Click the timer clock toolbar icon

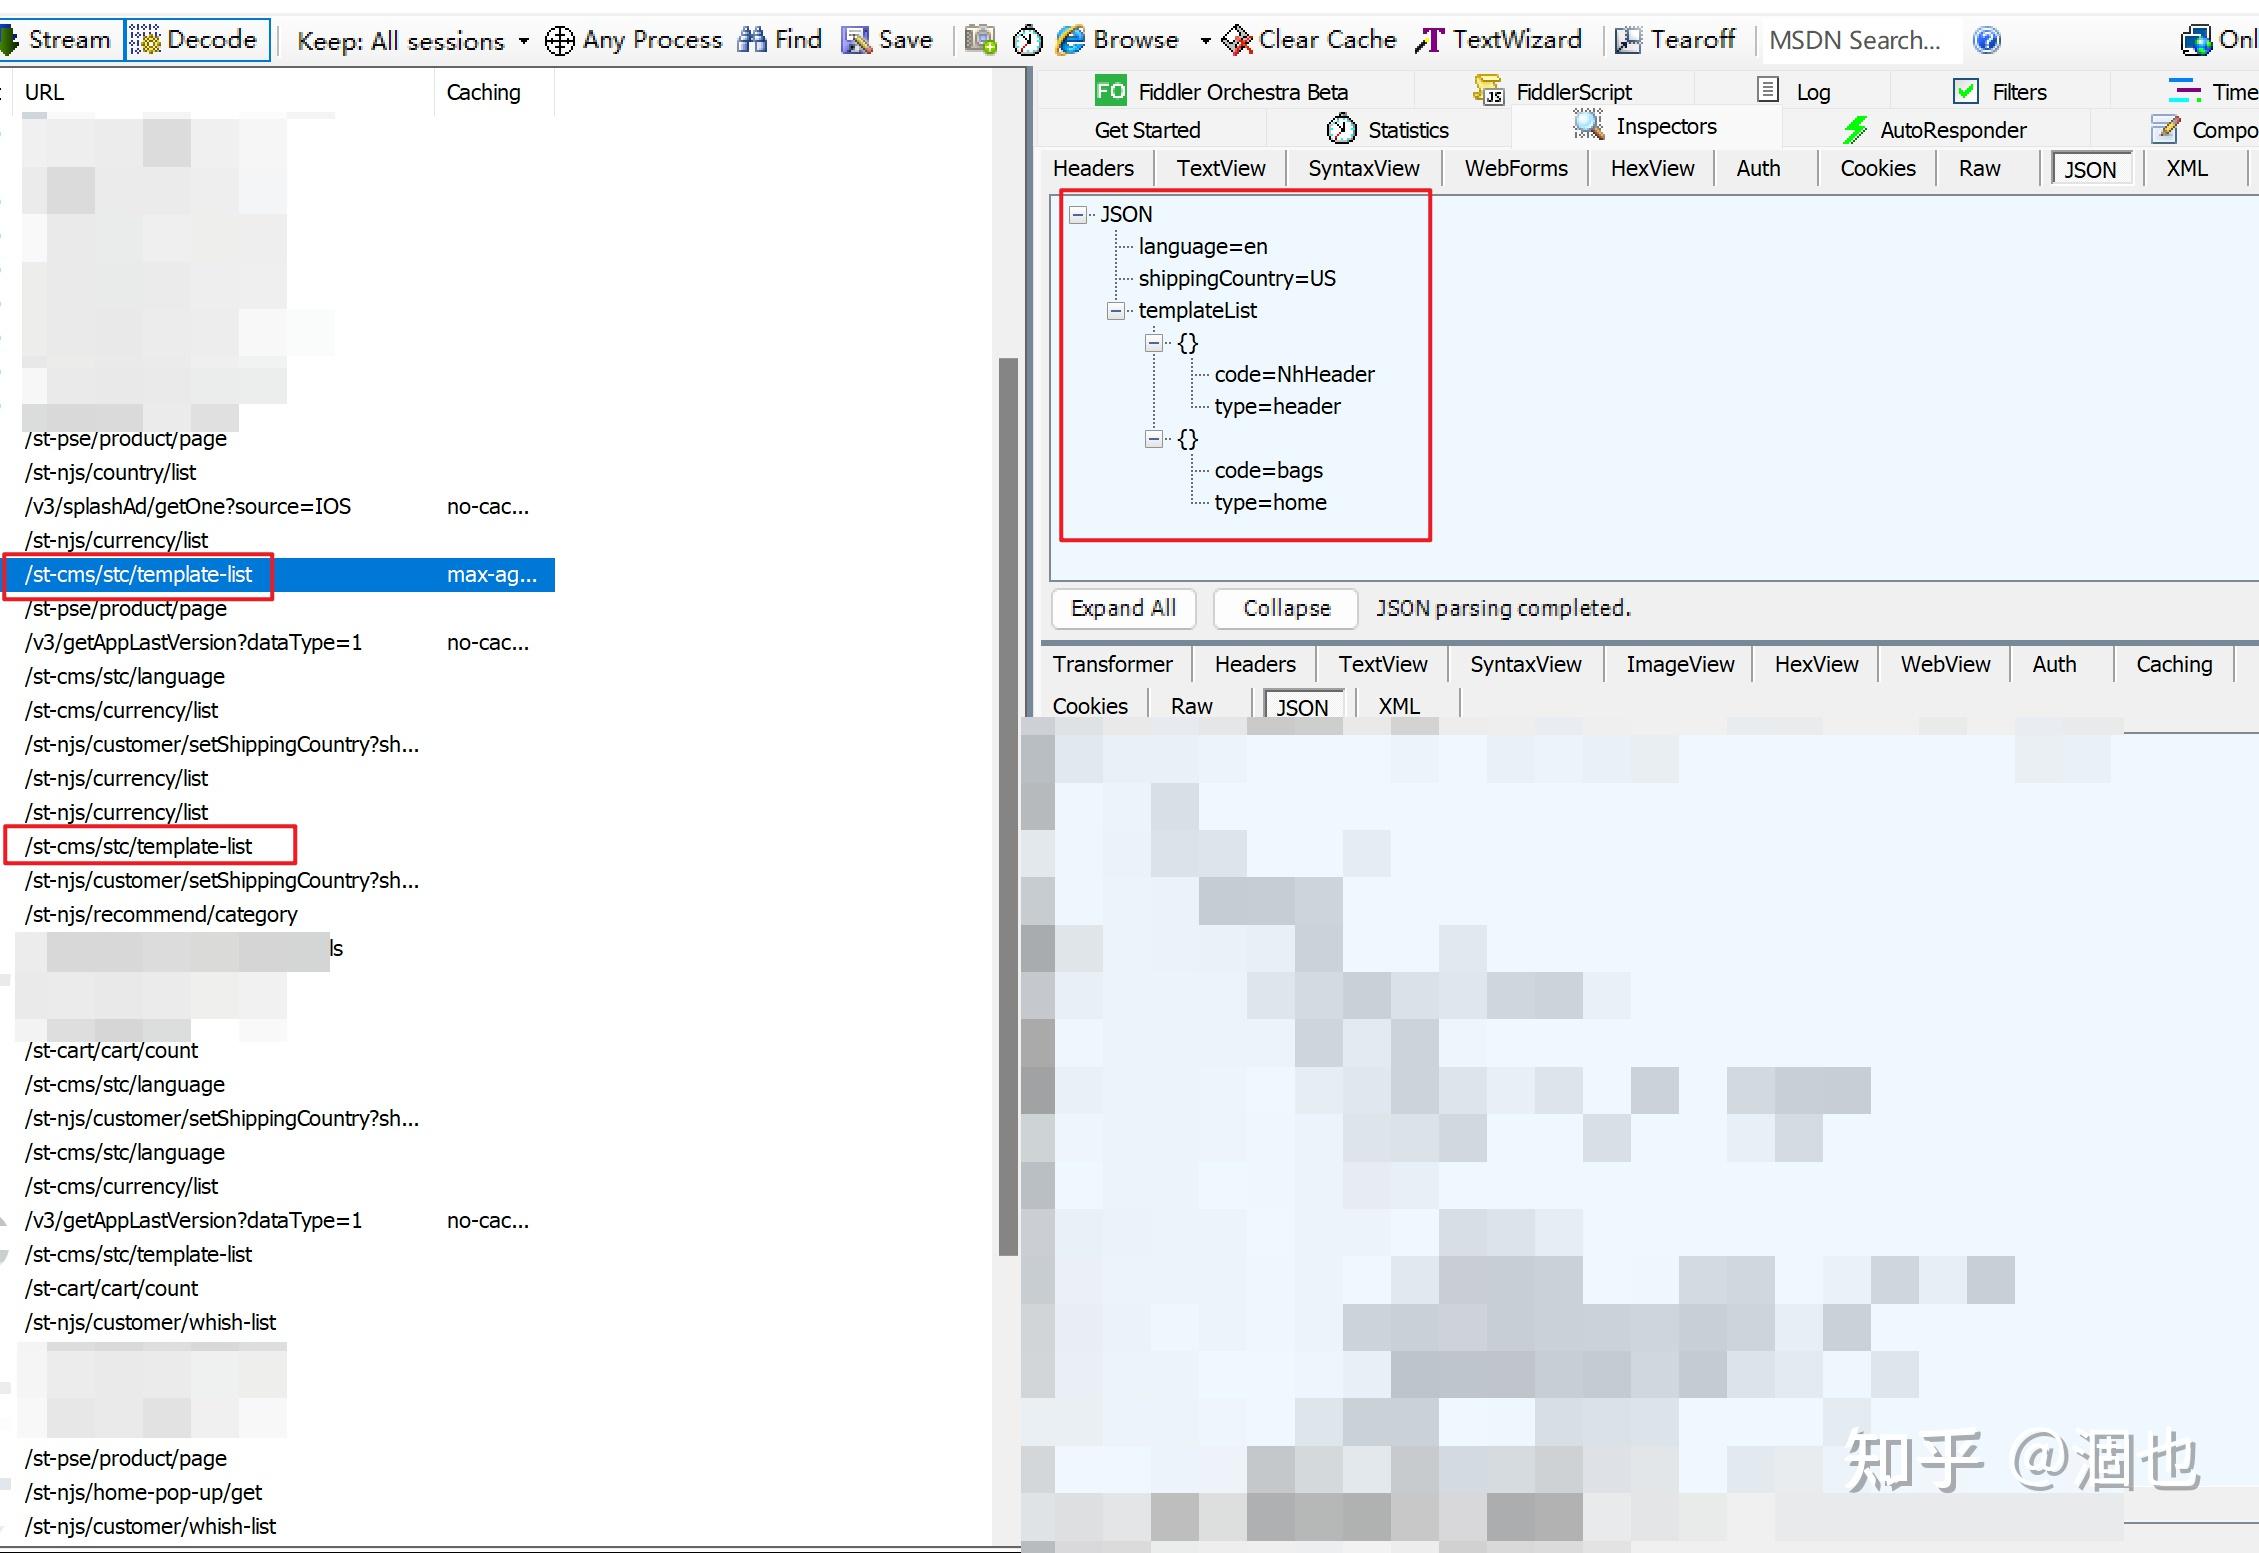tap(1027, 40)
